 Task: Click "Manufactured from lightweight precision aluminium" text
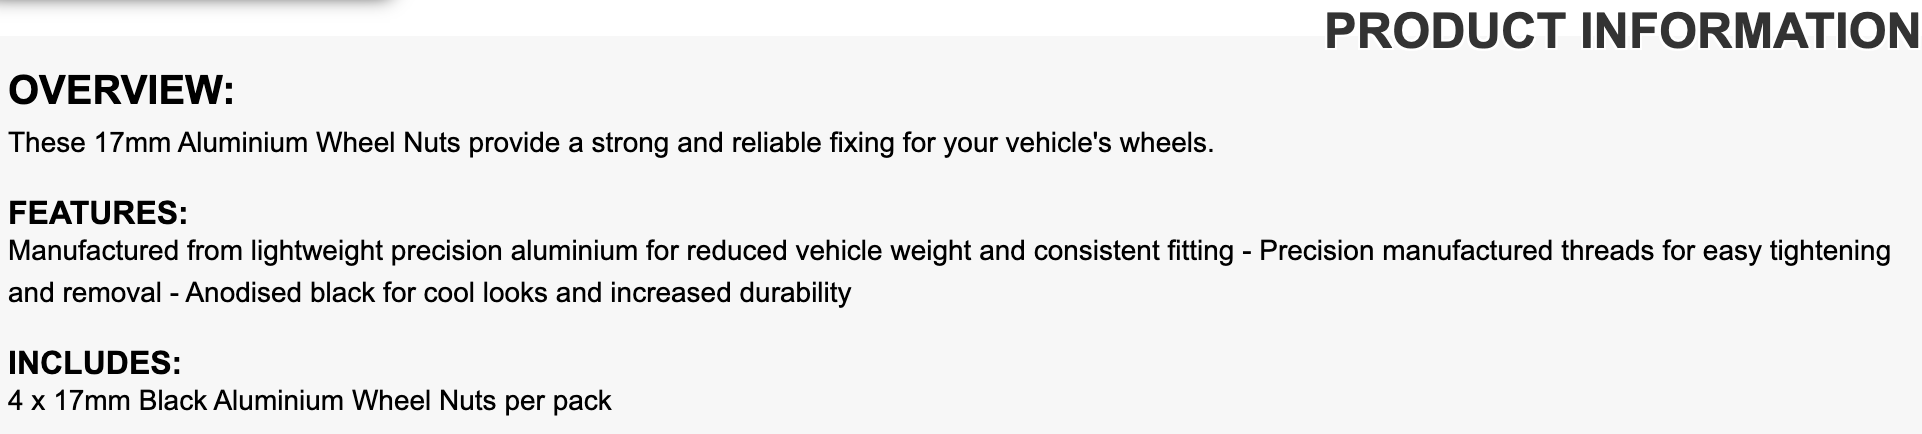pyautogui.click(x=323, y=250)
